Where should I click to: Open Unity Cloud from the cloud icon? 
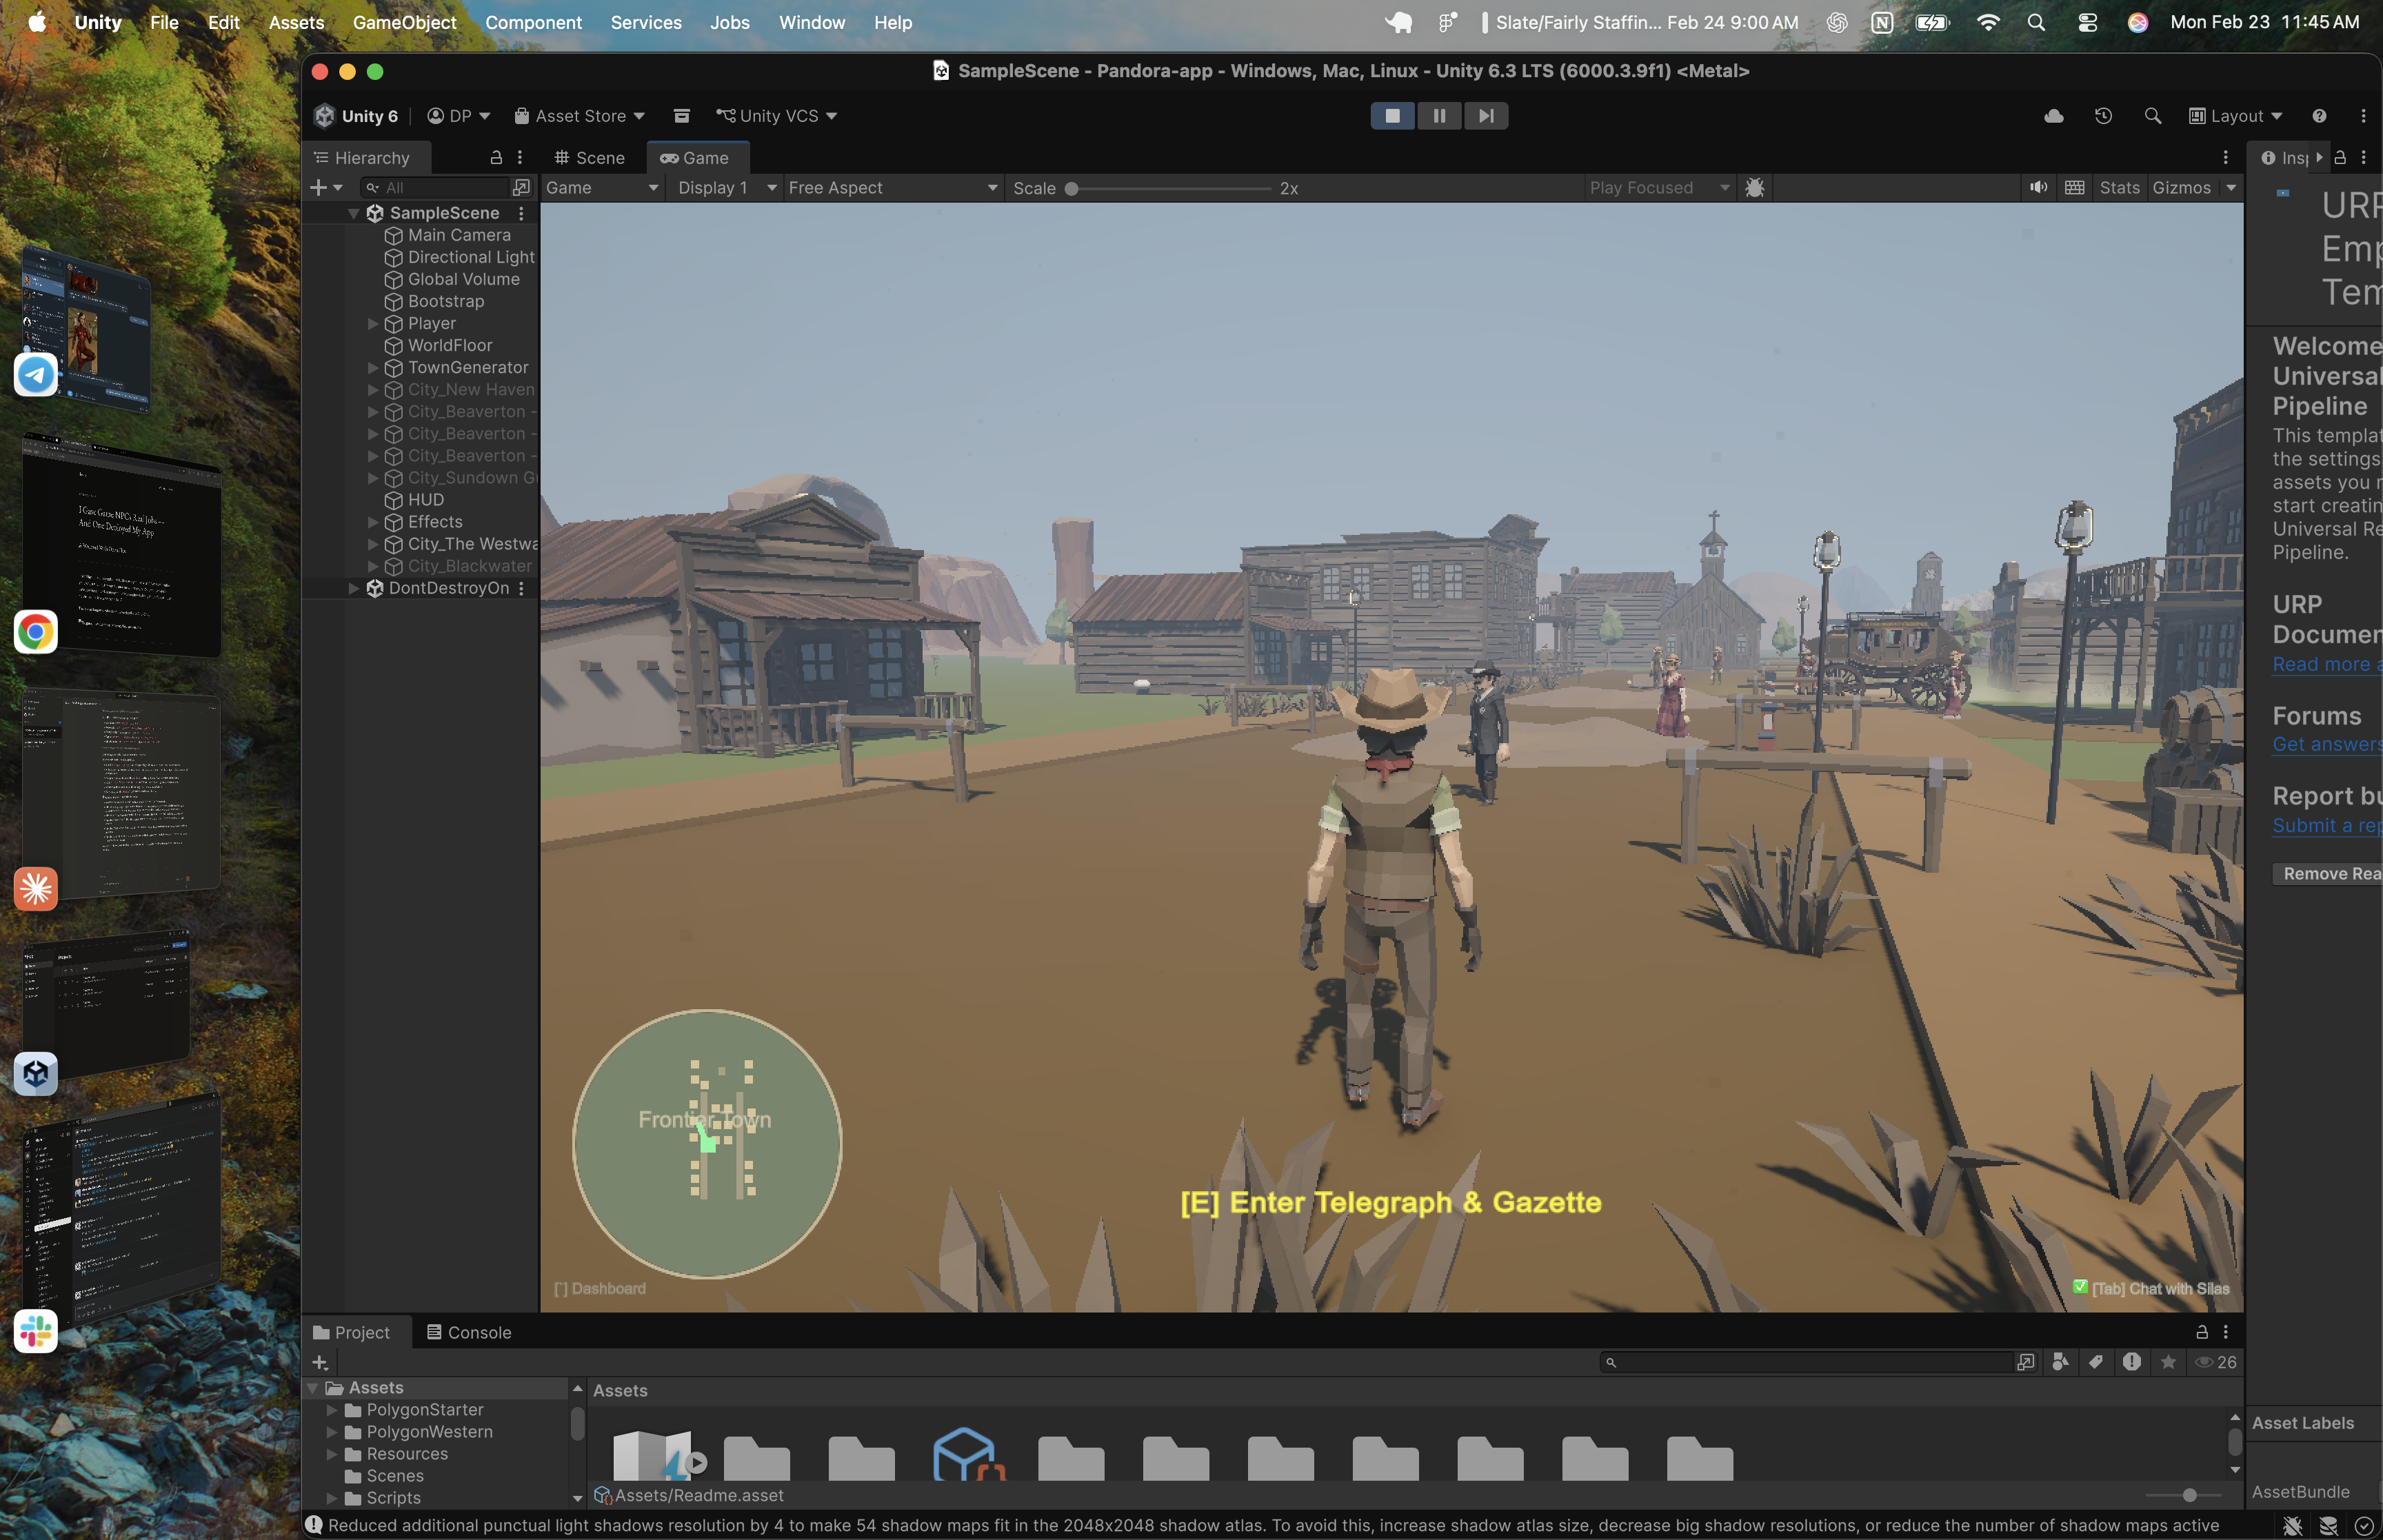pos(2053,116)
